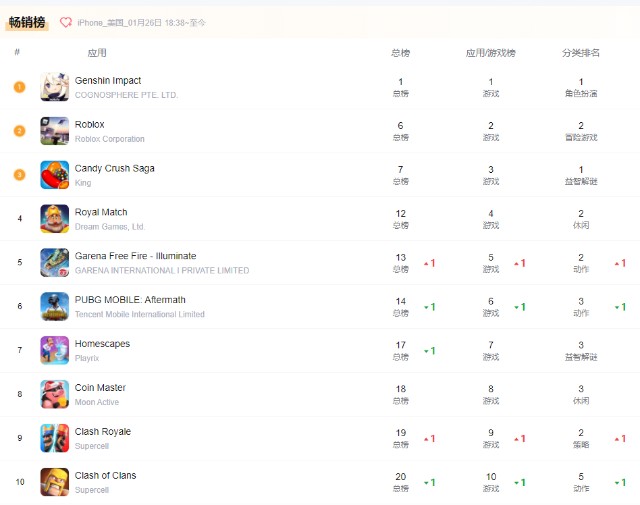Click Tencent Mobile International Limited text
640x505 pixels.
point(140,314)
